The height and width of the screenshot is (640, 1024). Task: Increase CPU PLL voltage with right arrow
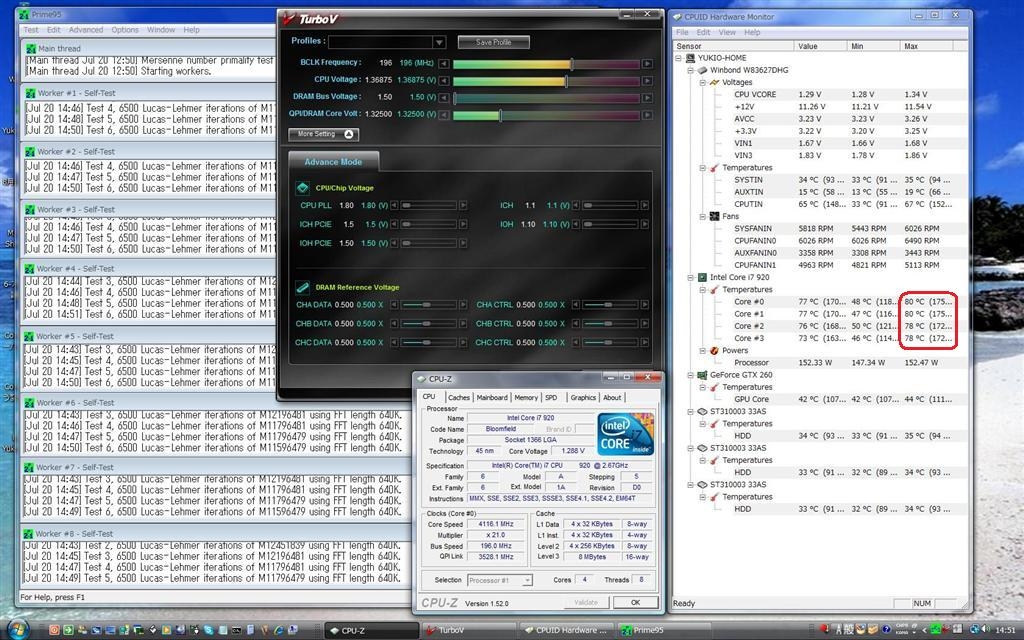tap(463, 205)
